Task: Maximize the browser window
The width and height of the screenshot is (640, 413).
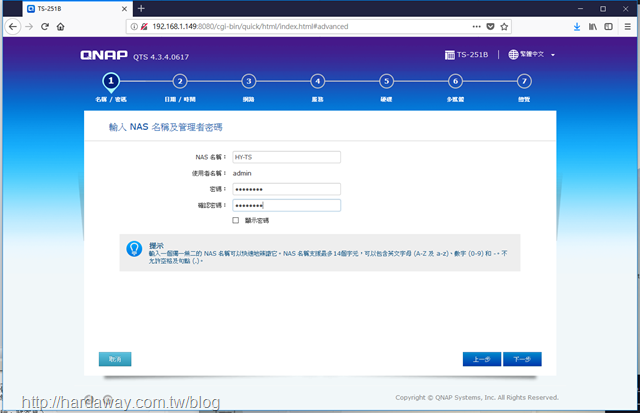Action: point(603,9)
